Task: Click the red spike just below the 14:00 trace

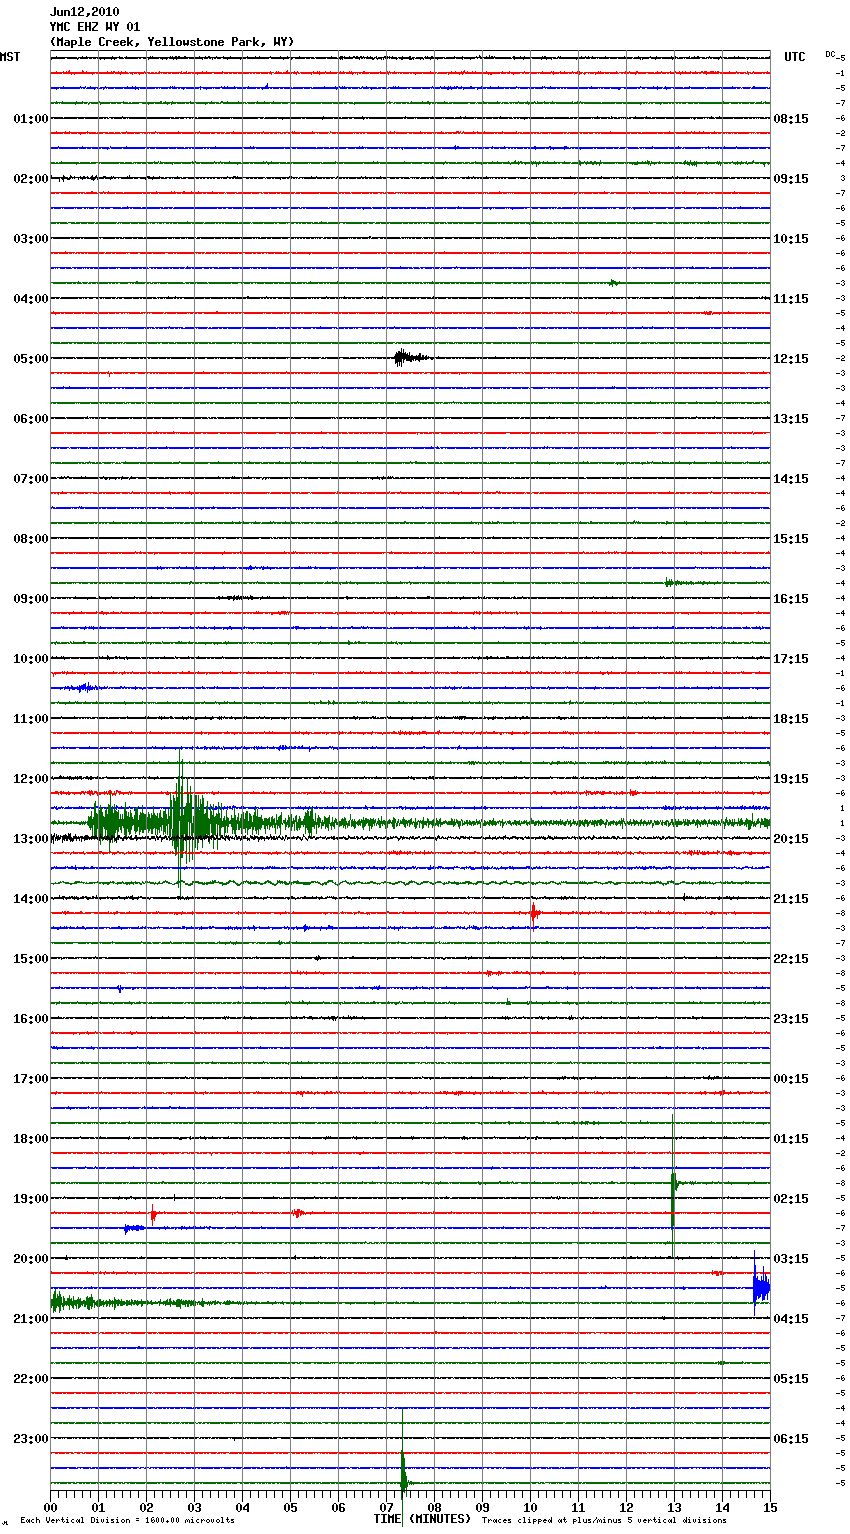Action: pyautogui.click(x=534, y=913)
